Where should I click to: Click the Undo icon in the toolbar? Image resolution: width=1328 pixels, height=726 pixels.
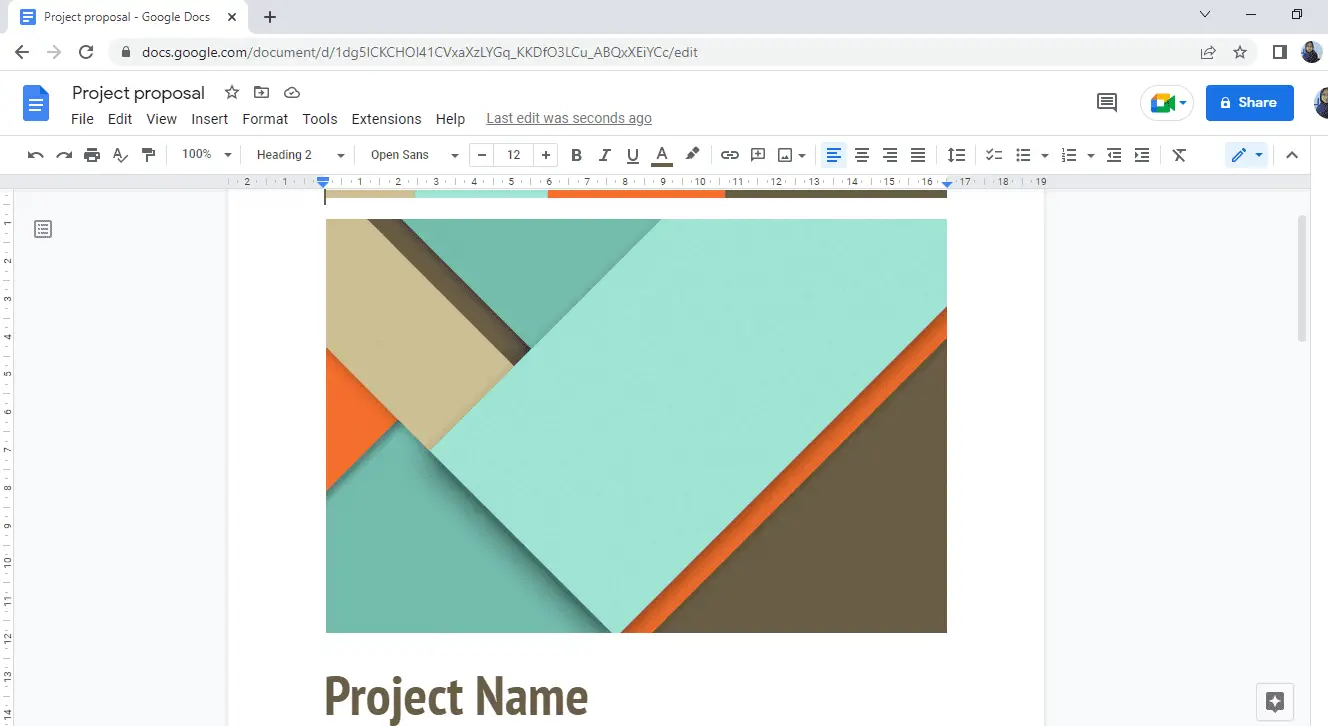point(36,155)
